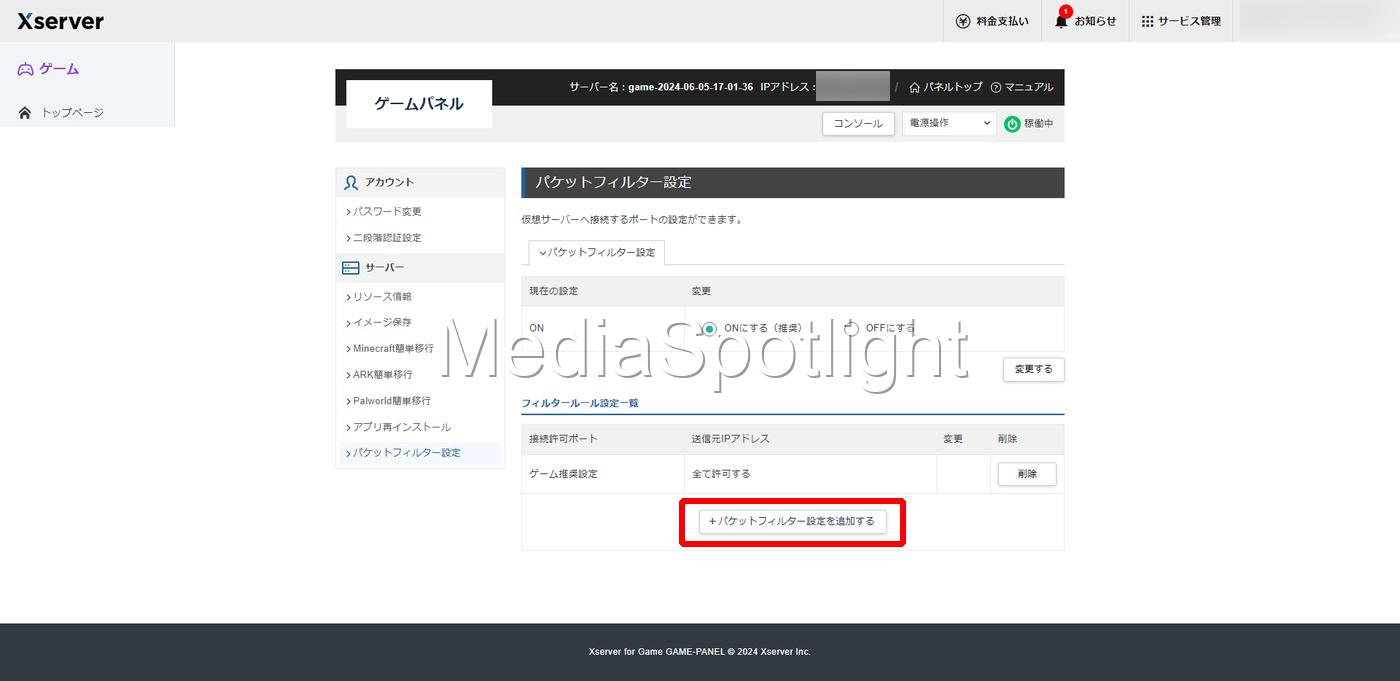The width and height of the screenshot is (1400, 681).
Task: Select the アカウント person icon
Action: [x=349, y=181]
